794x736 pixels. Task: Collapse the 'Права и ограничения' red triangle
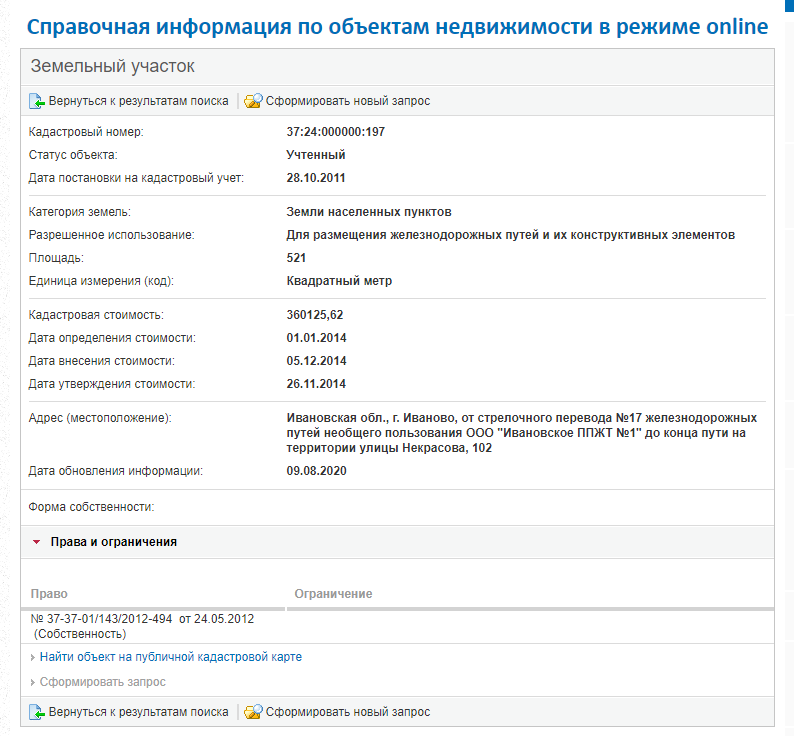tap(36, 542)
